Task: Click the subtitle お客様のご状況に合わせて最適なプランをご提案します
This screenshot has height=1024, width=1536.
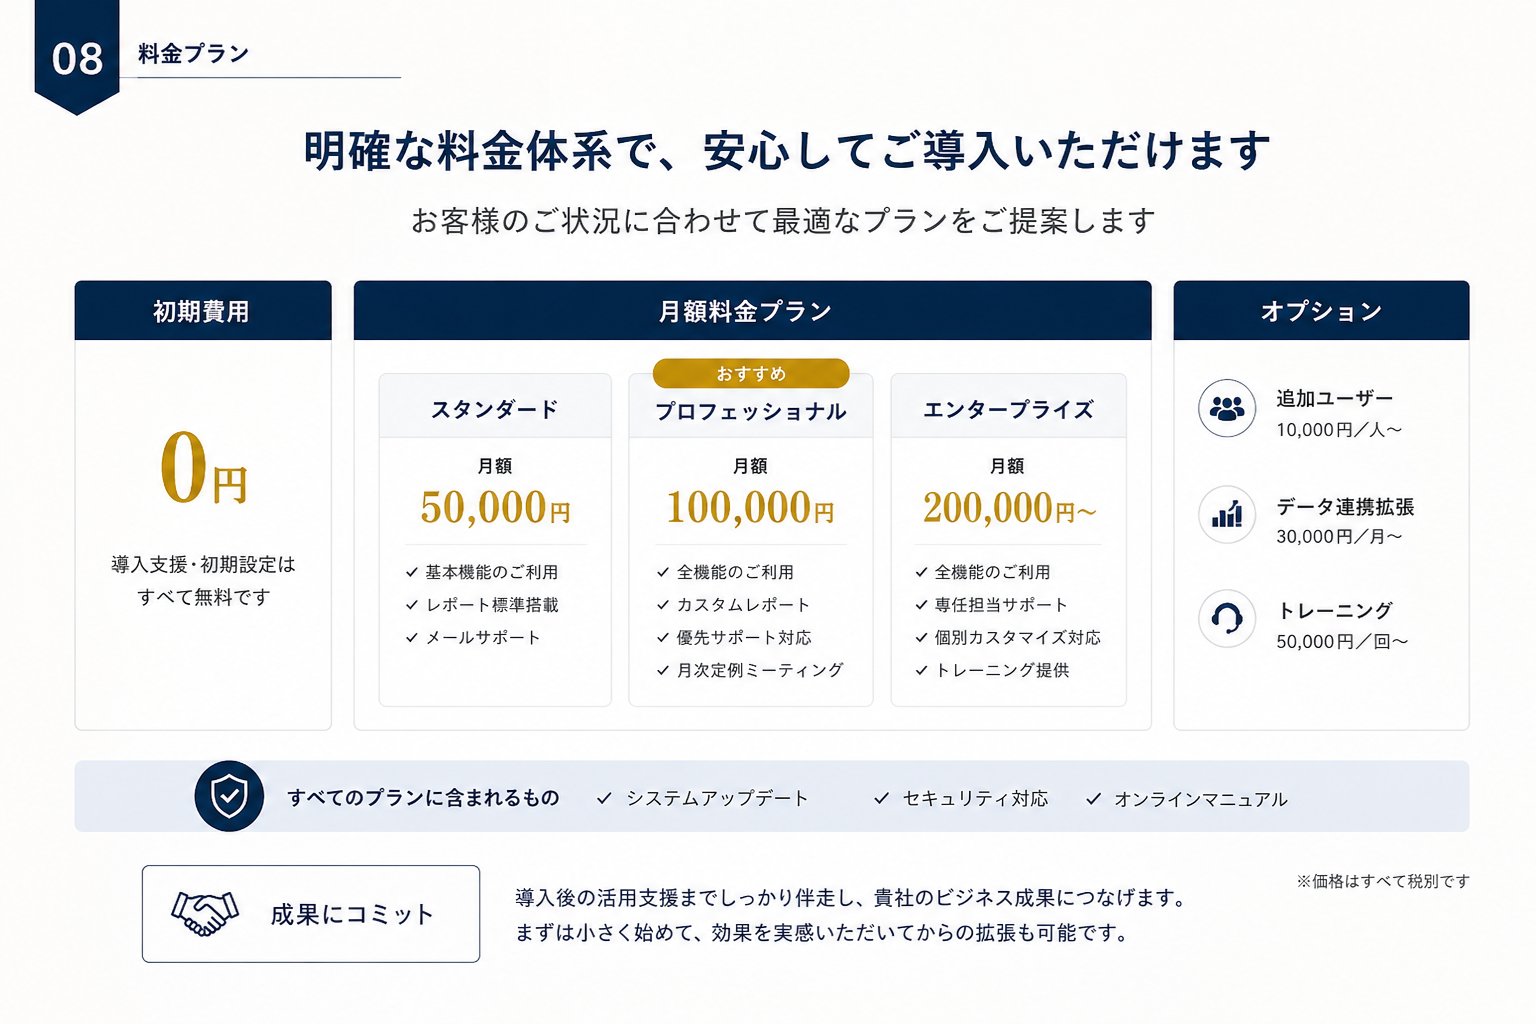Action: tap(783, 220)
